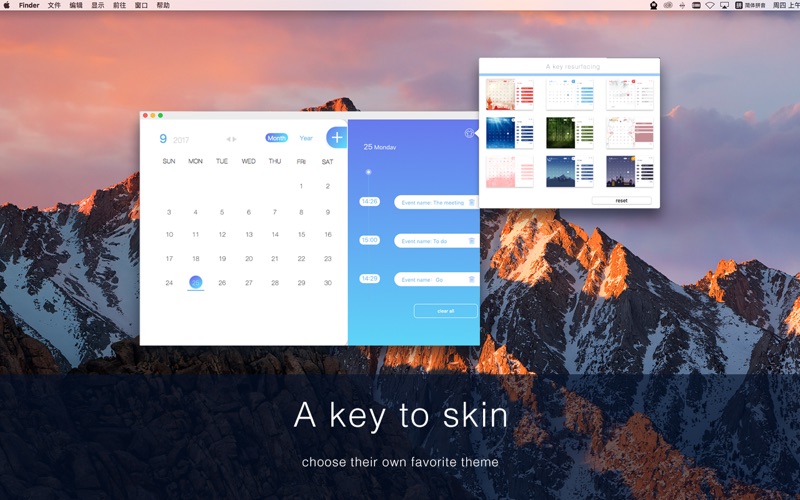800x500 pixels.
Task: Click the timeline top dot marker
Action: click(368, 172)
